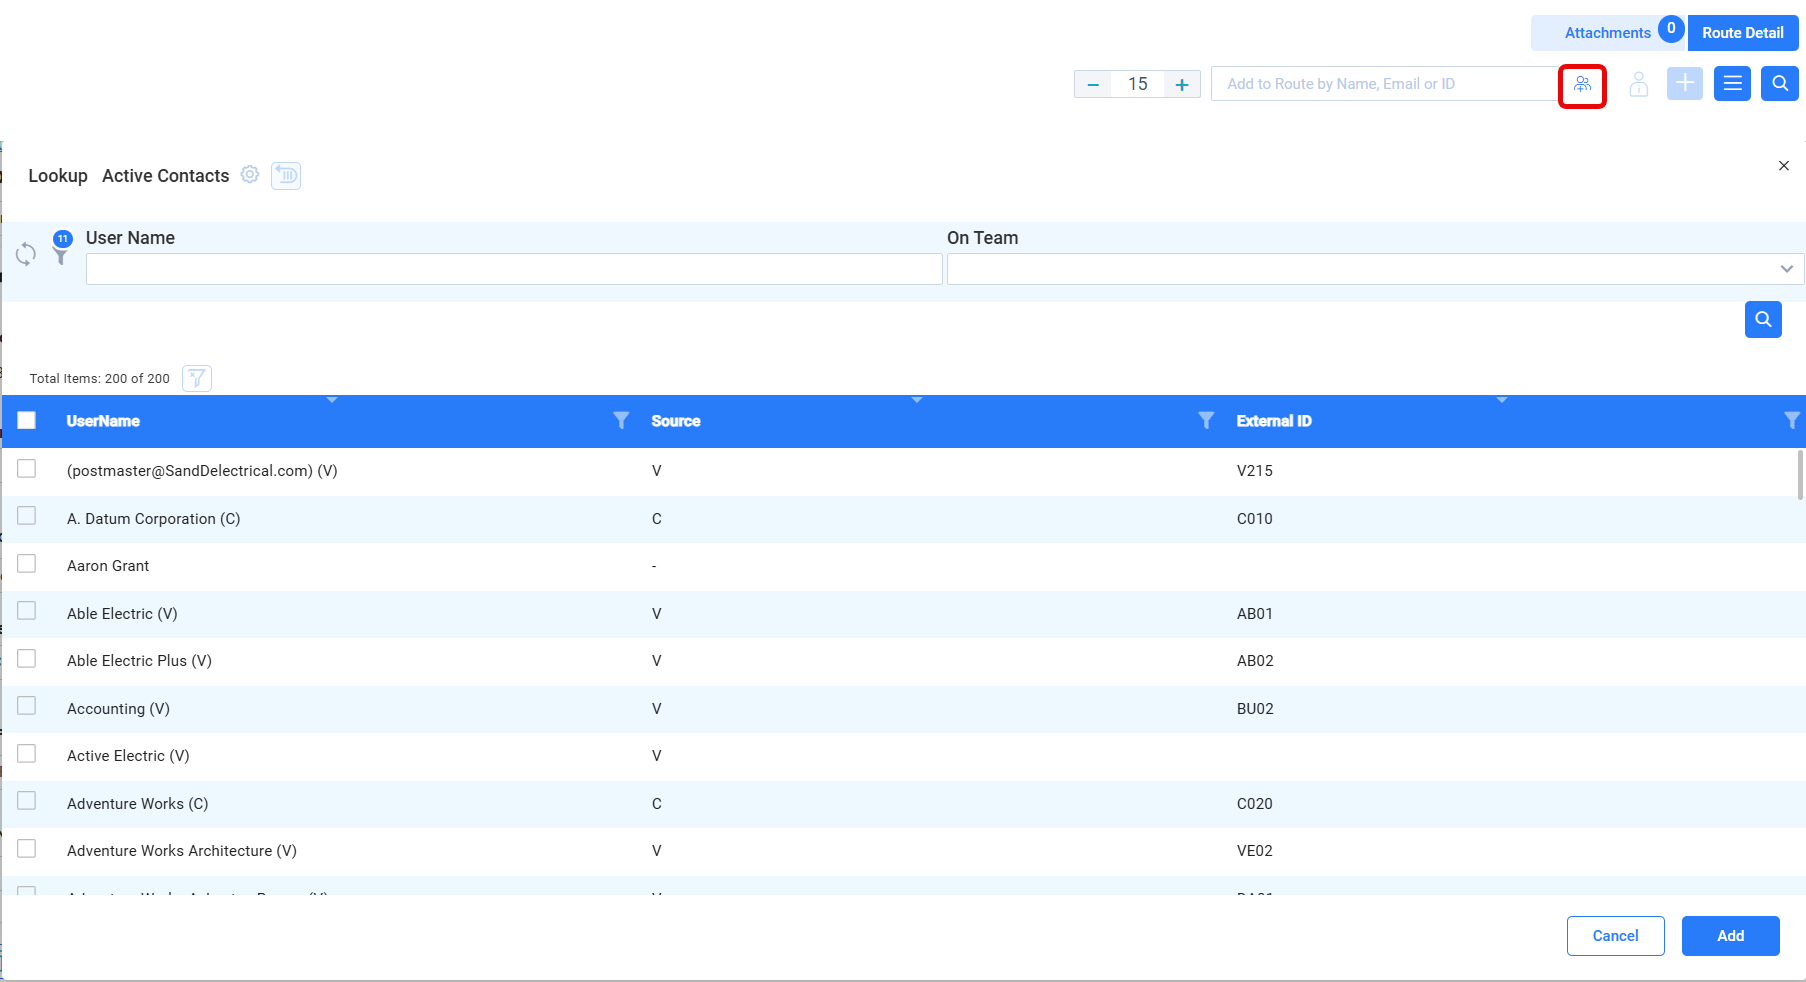The width and height of the screenshot is (1806, 982).
Task: Click the C010 external ID cell
Action: [x=1255, y=519]
